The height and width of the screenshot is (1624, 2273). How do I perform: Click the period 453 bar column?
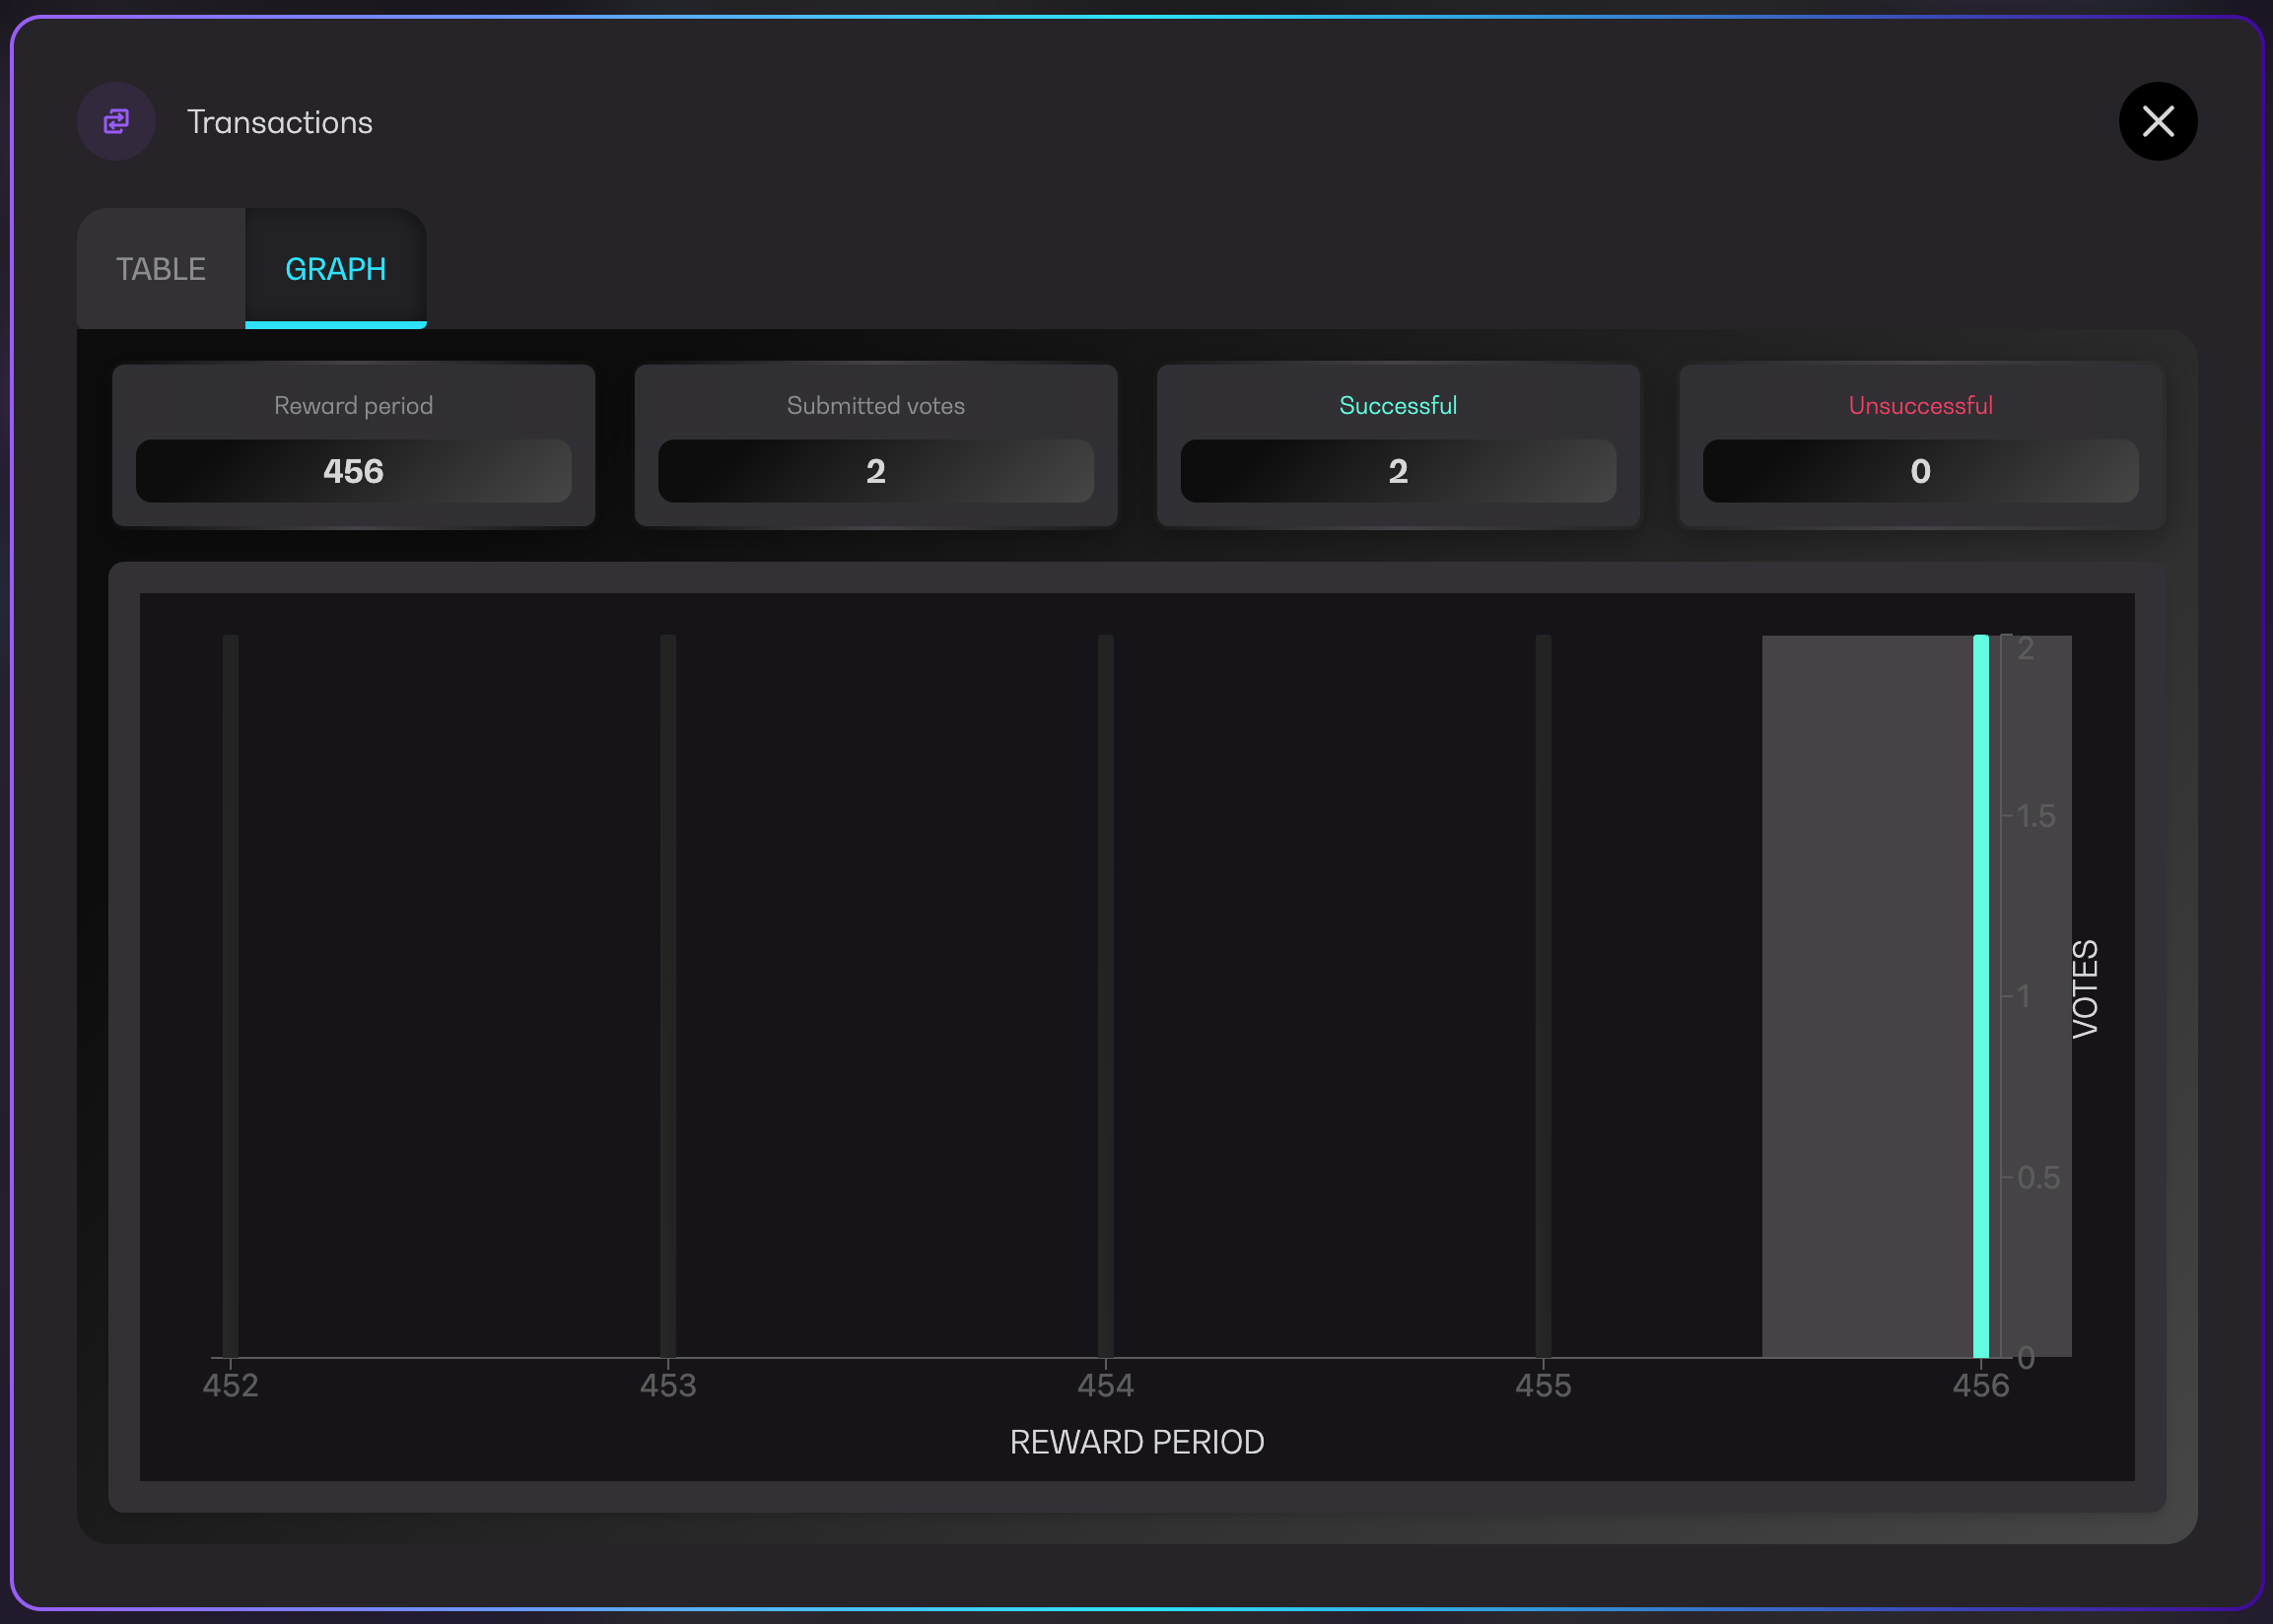pyautogui.click(x=668, y=995)
